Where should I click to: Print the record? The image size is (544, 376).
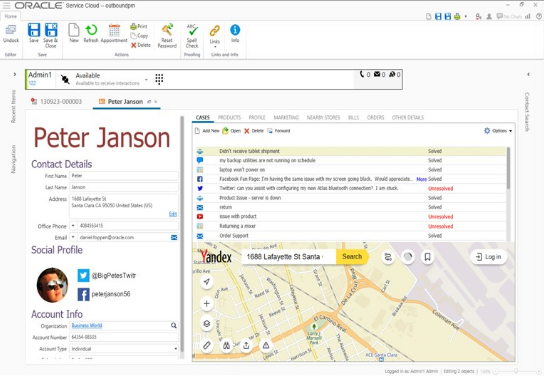pos(139,26)
